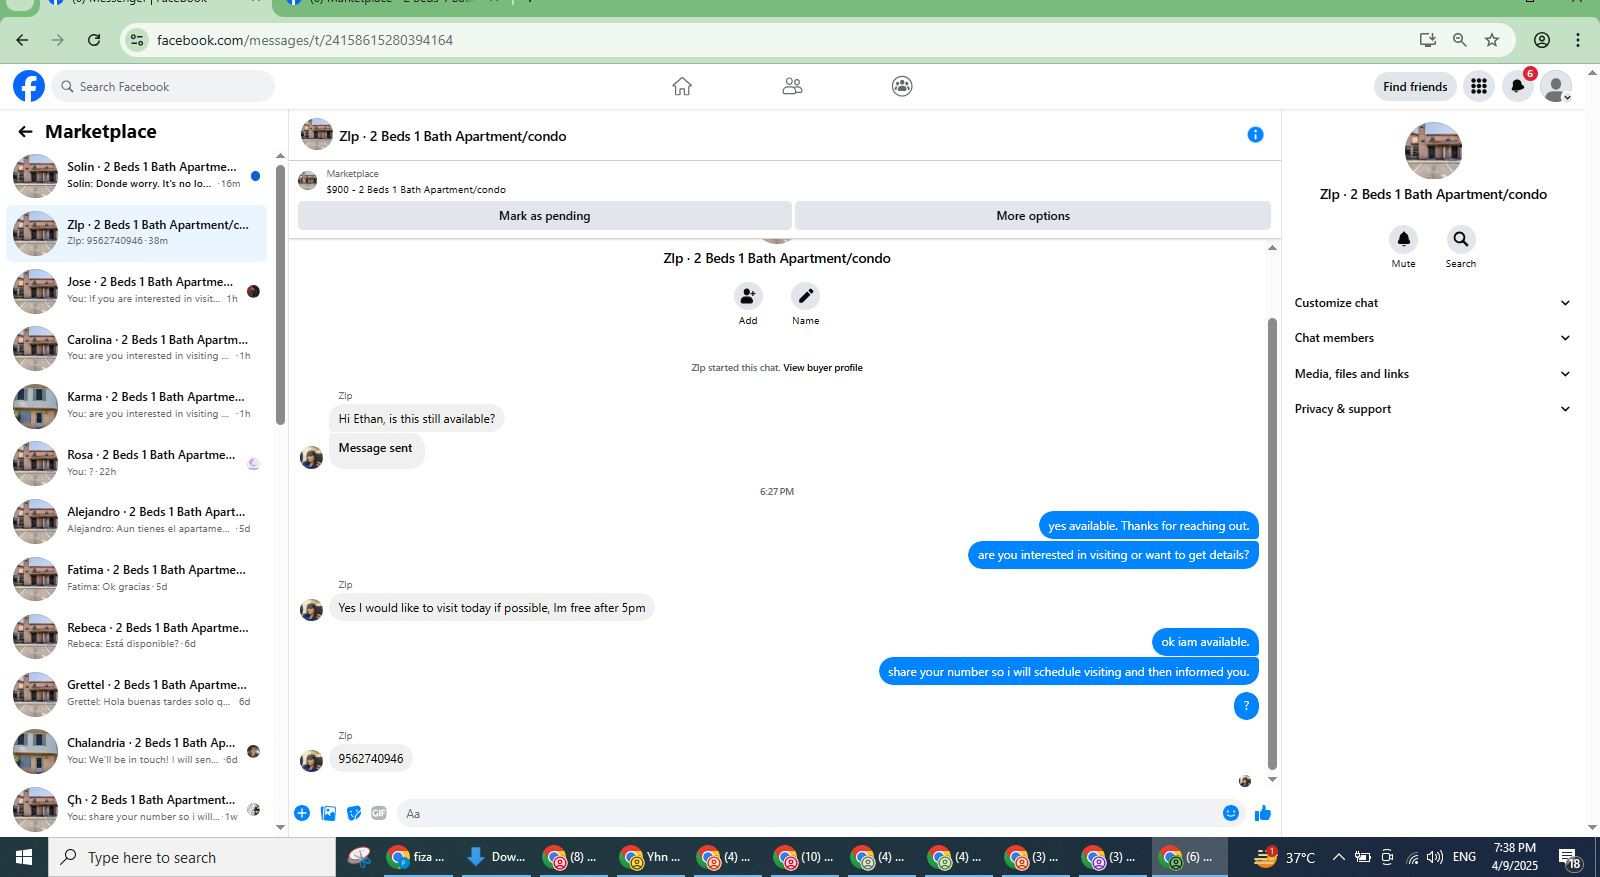
Task: Choose a GIF in composer
Action: [379, 813]
